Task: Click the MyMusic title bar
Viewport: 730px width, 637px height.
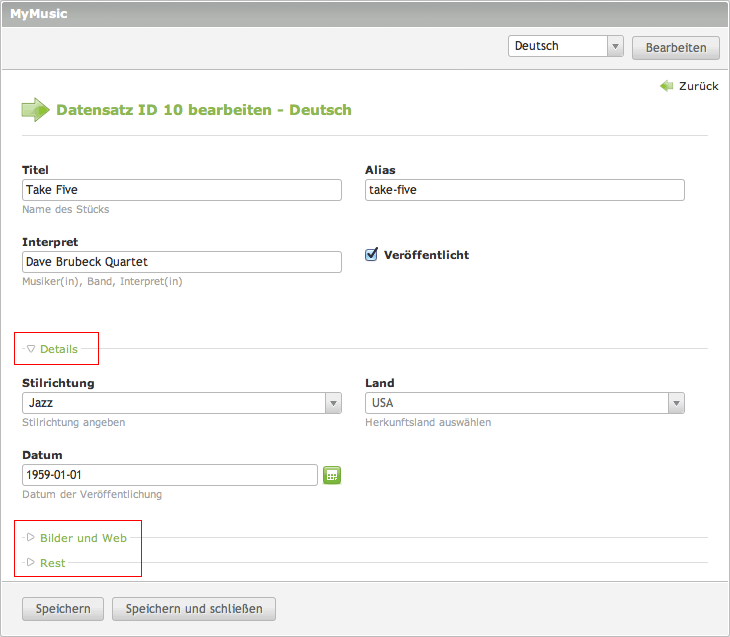Action: [x=365, y=14]
